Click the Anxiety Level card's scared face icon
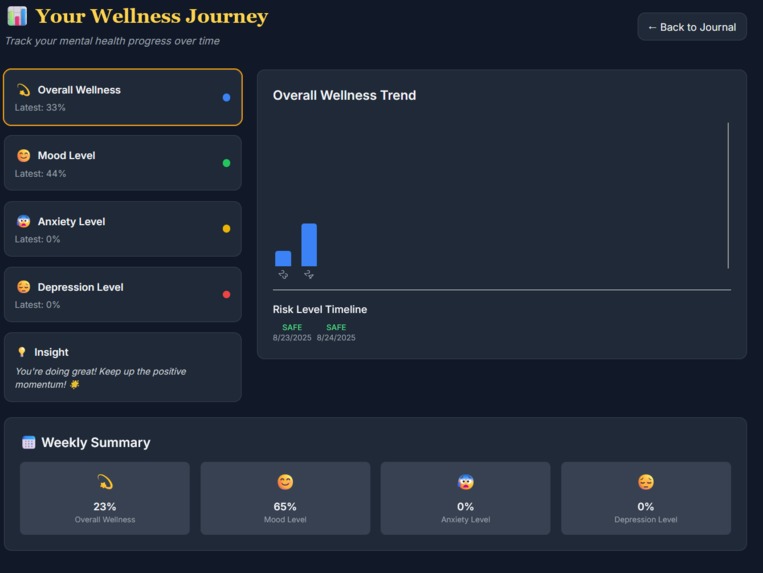Viewport: 763px width, 573px height. click(23, 221)
